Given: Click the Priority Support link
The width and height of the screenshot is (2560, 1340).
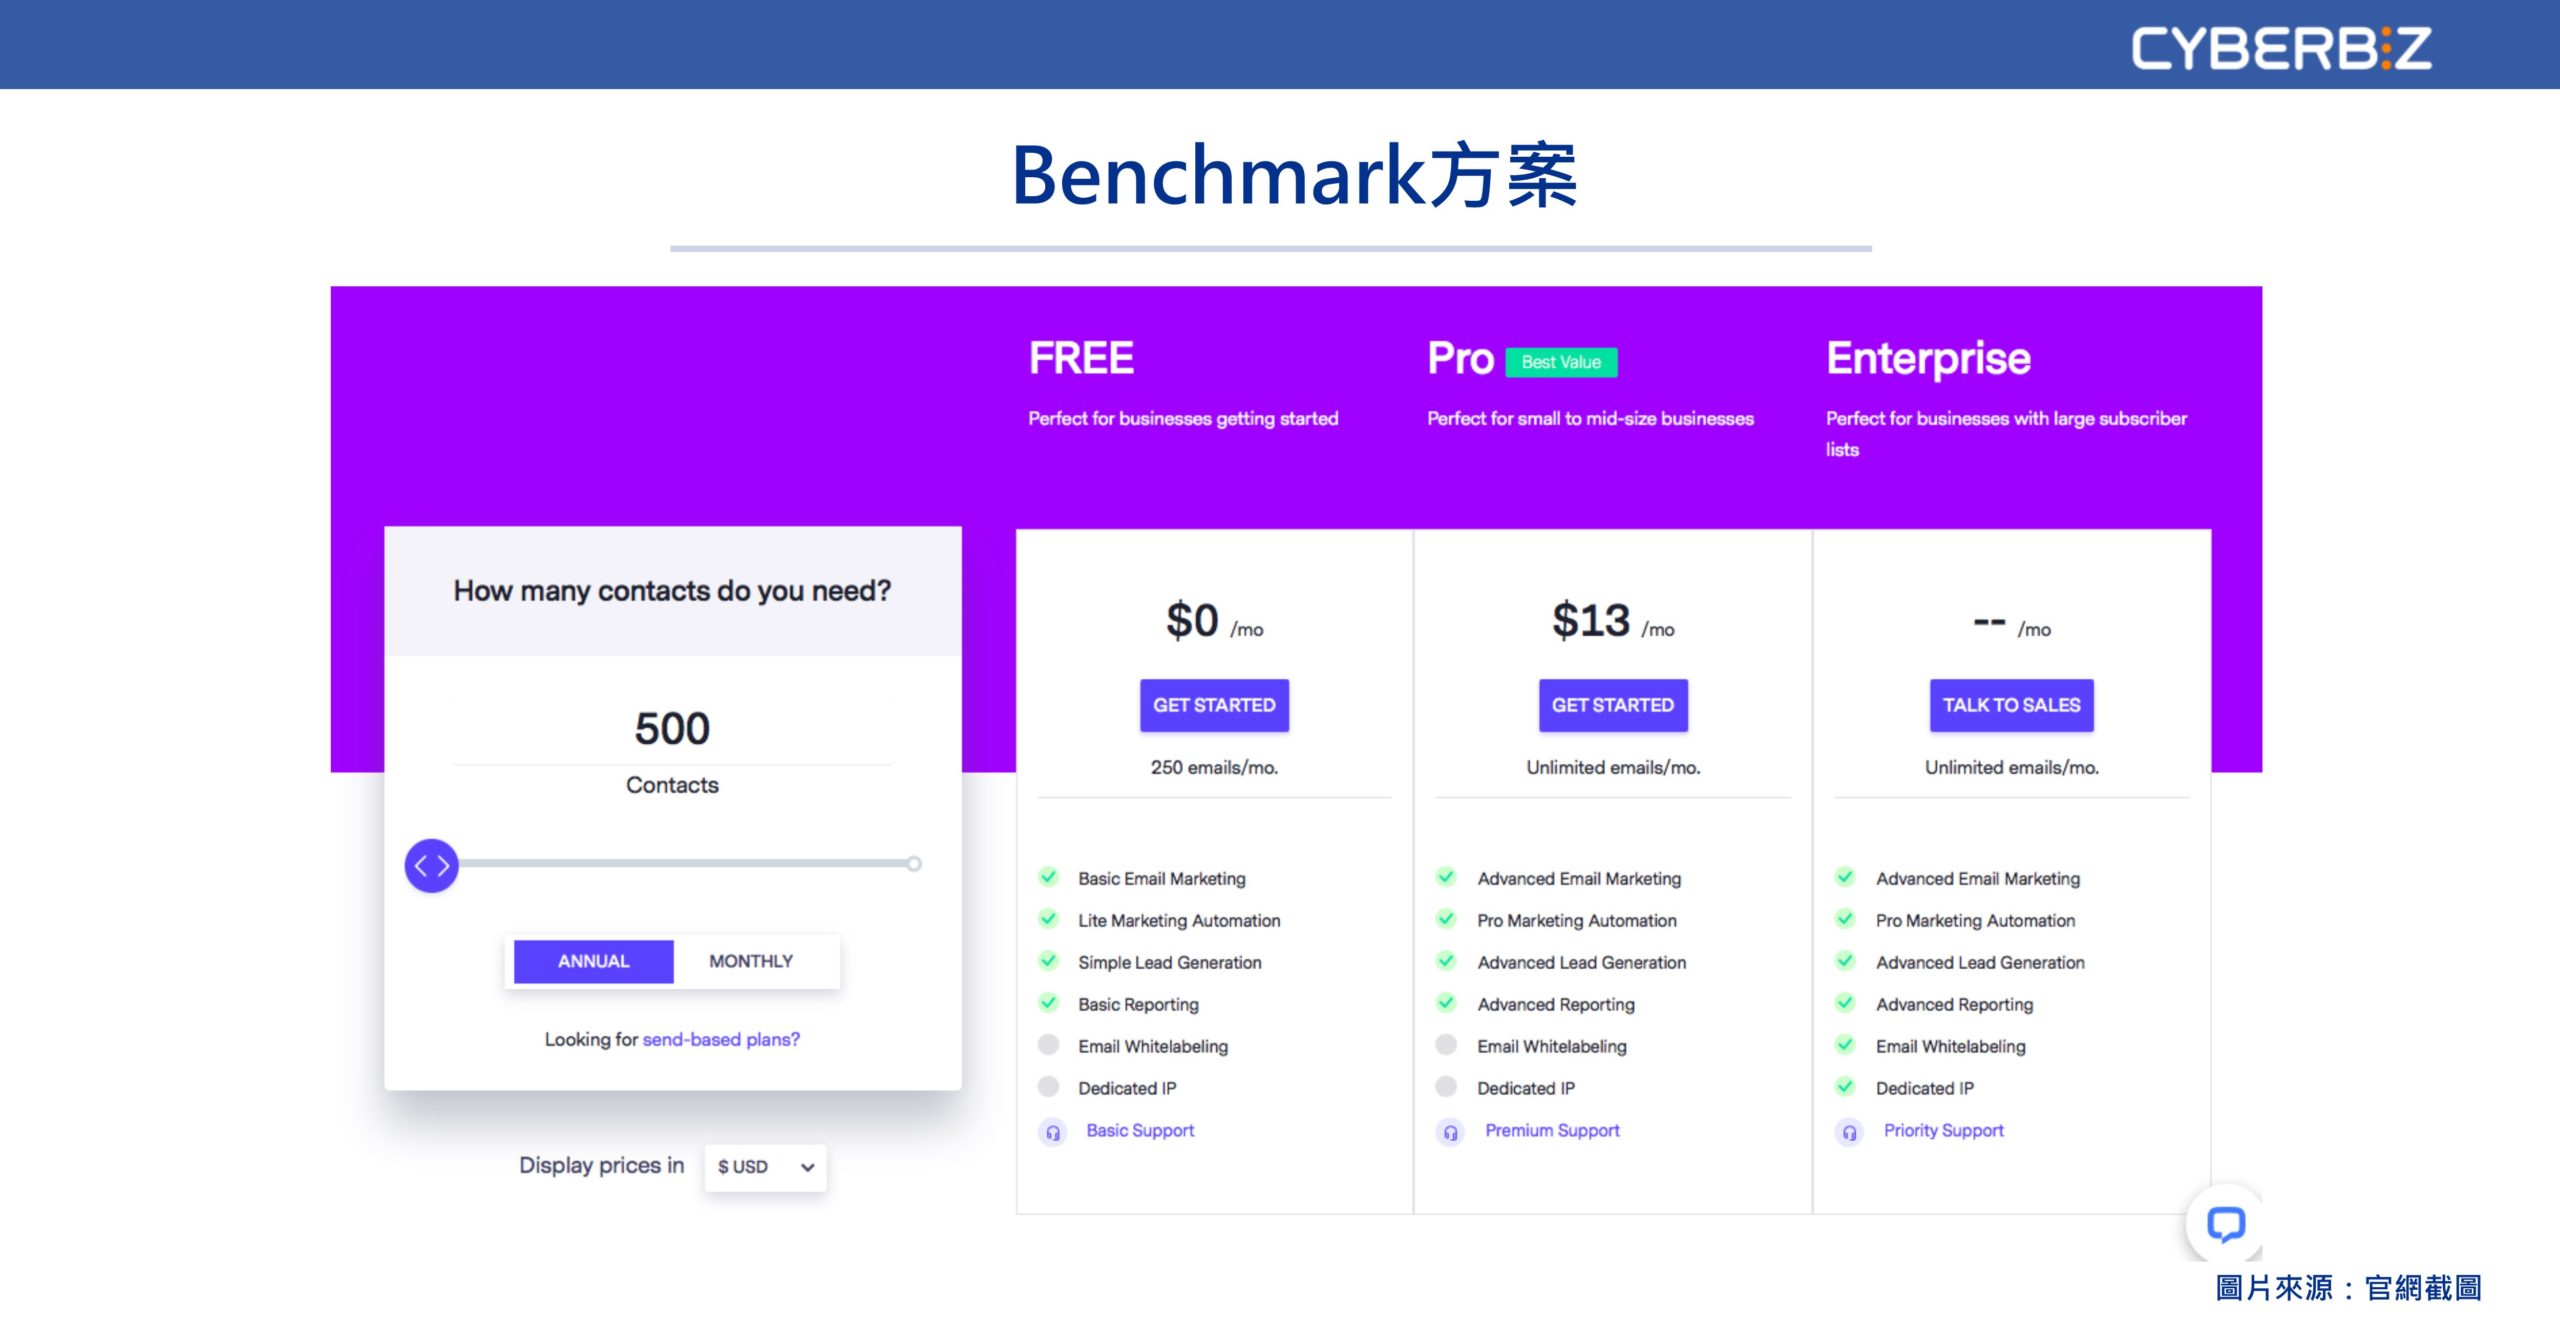Looking at the screenshot, I should coord(1943,1130).
